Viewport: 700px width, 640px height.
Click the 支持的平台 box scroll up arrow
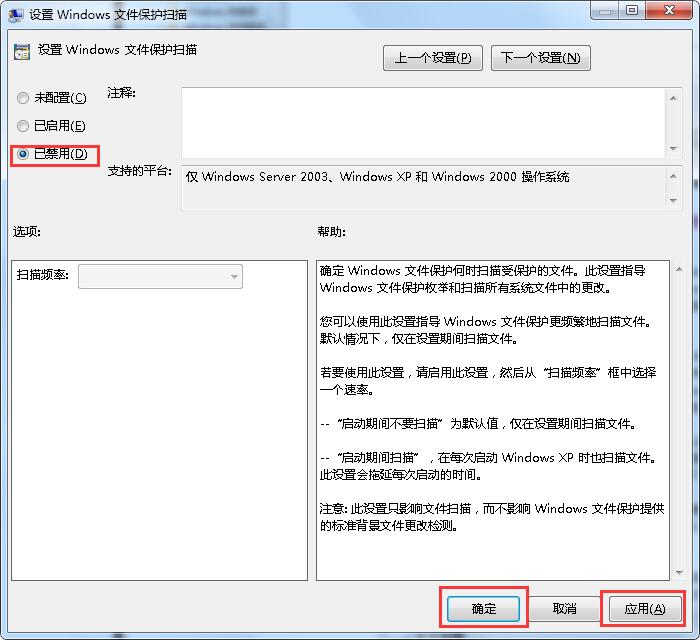[x=673, y=176]
